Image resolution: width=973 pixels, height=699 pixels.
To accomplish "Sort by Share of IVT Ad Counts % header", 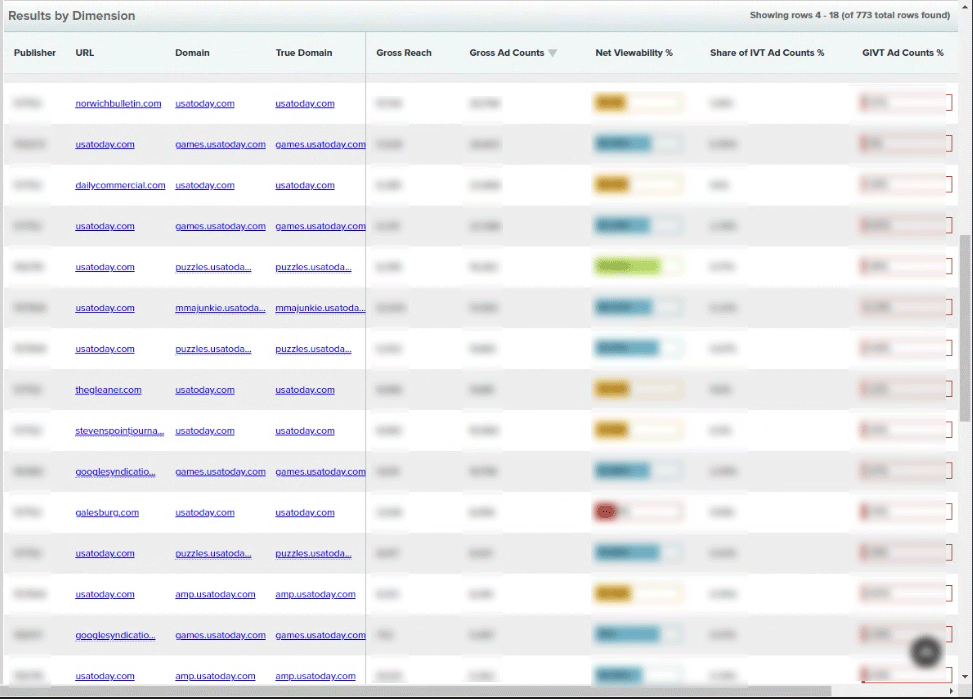I will [767, 53].
